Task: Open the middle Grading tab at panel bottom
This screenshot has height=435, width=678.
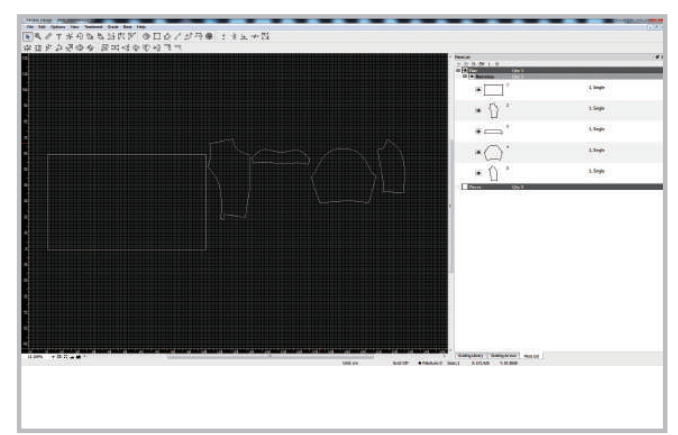Action: click(503, 356)
